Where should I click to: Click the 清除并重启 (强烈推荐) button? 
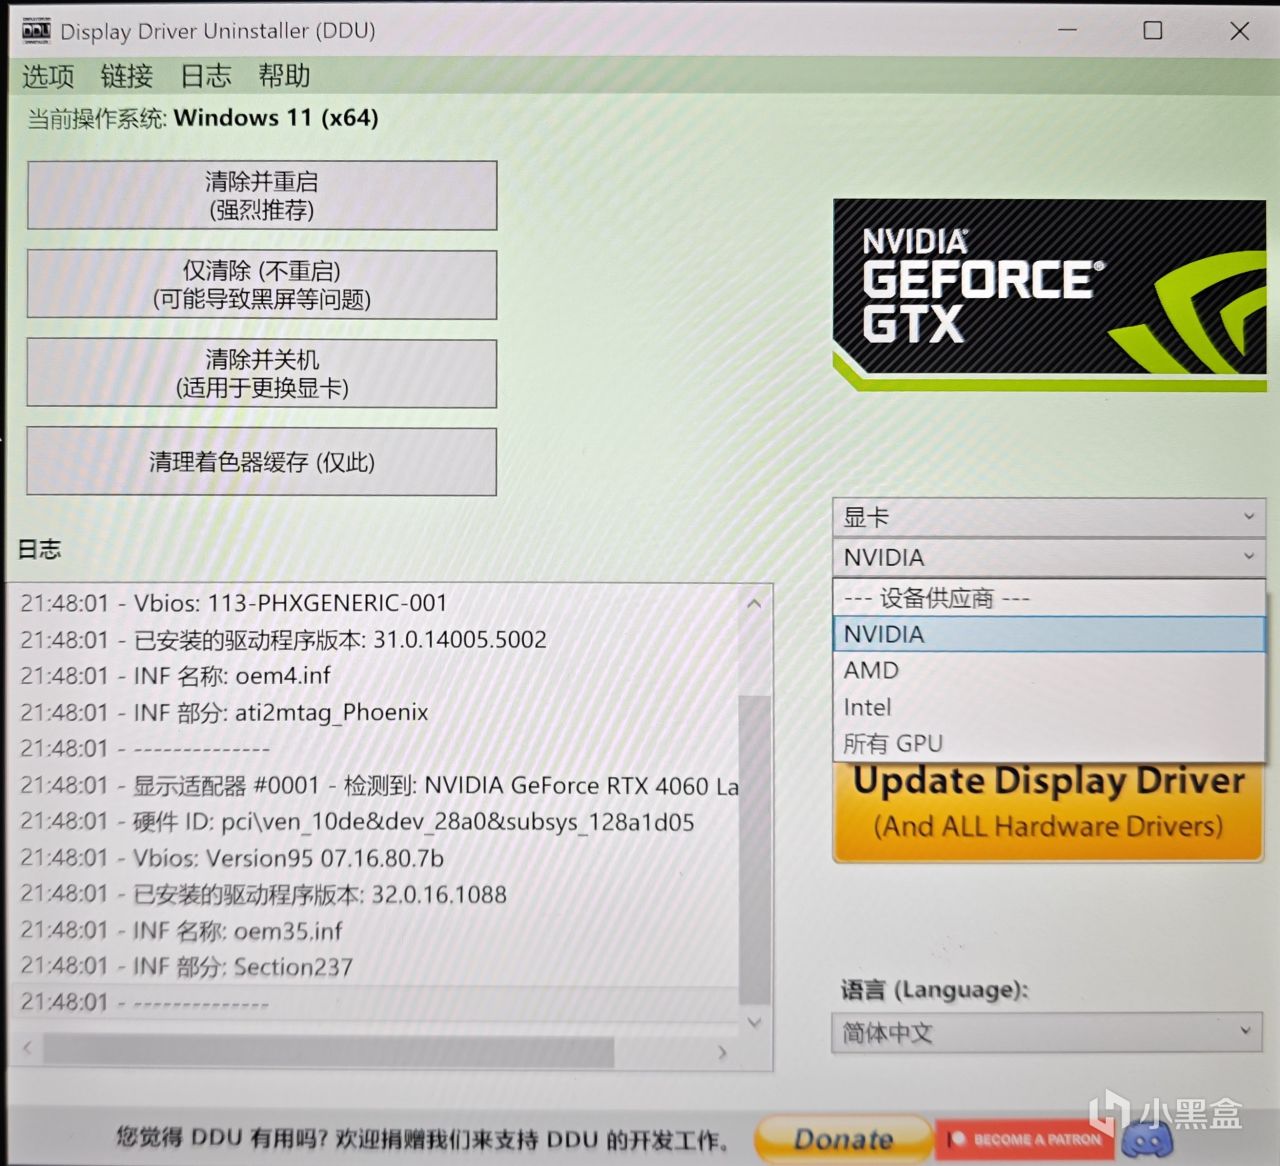click(262, 196)
